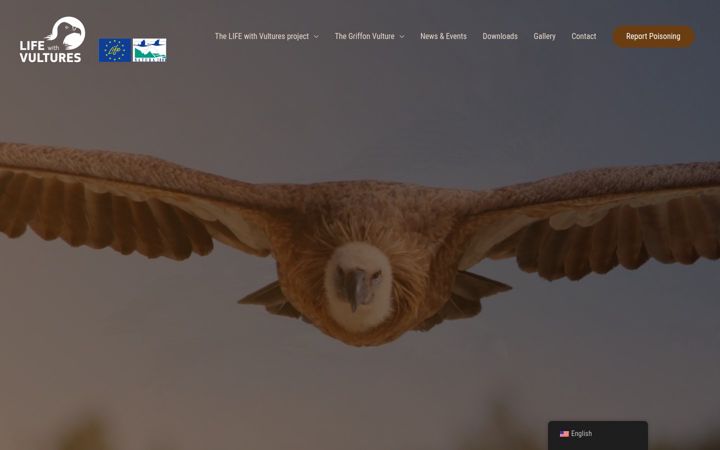Click the LIFE with Vultures logo
The image size is (720, 450).
coord(52,39)
